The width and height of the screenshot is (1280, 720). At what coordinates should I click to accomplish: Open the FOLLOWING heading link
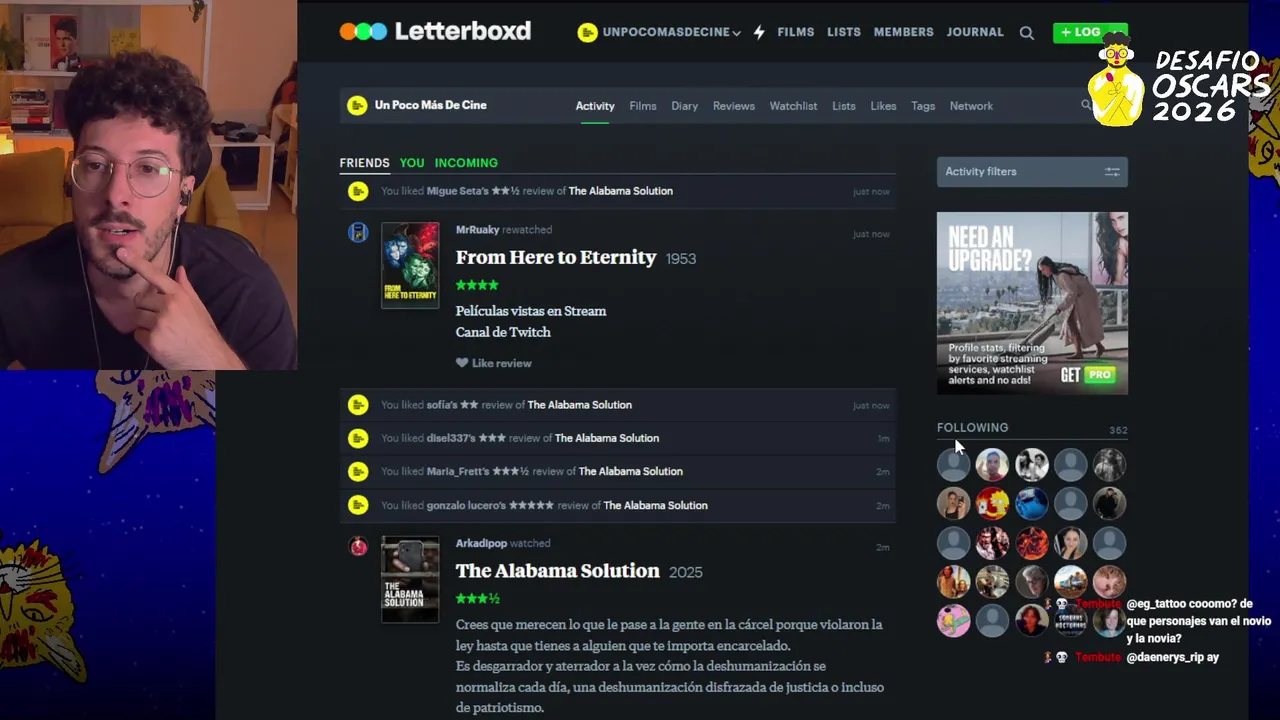tap(972, 428)
